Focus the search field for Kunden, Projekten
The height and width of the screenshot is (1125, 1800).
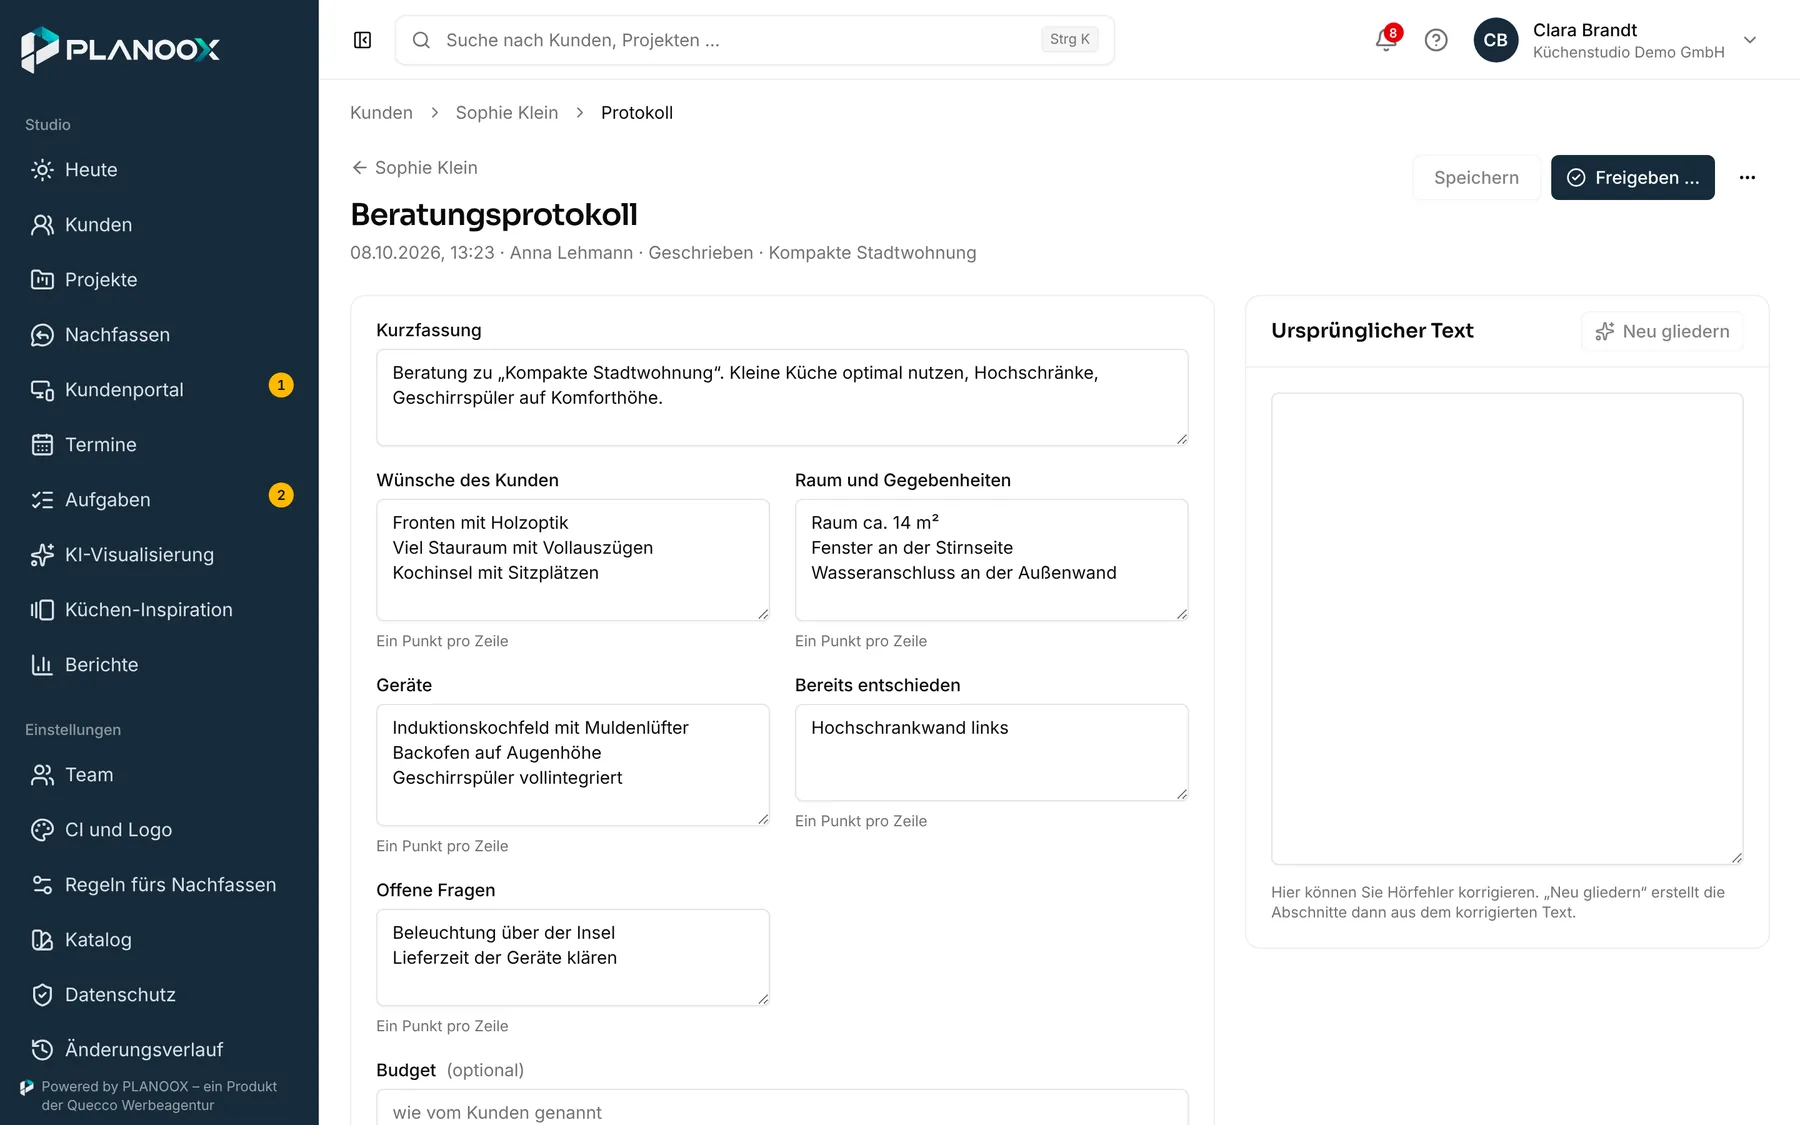click(x=754, y=40)
